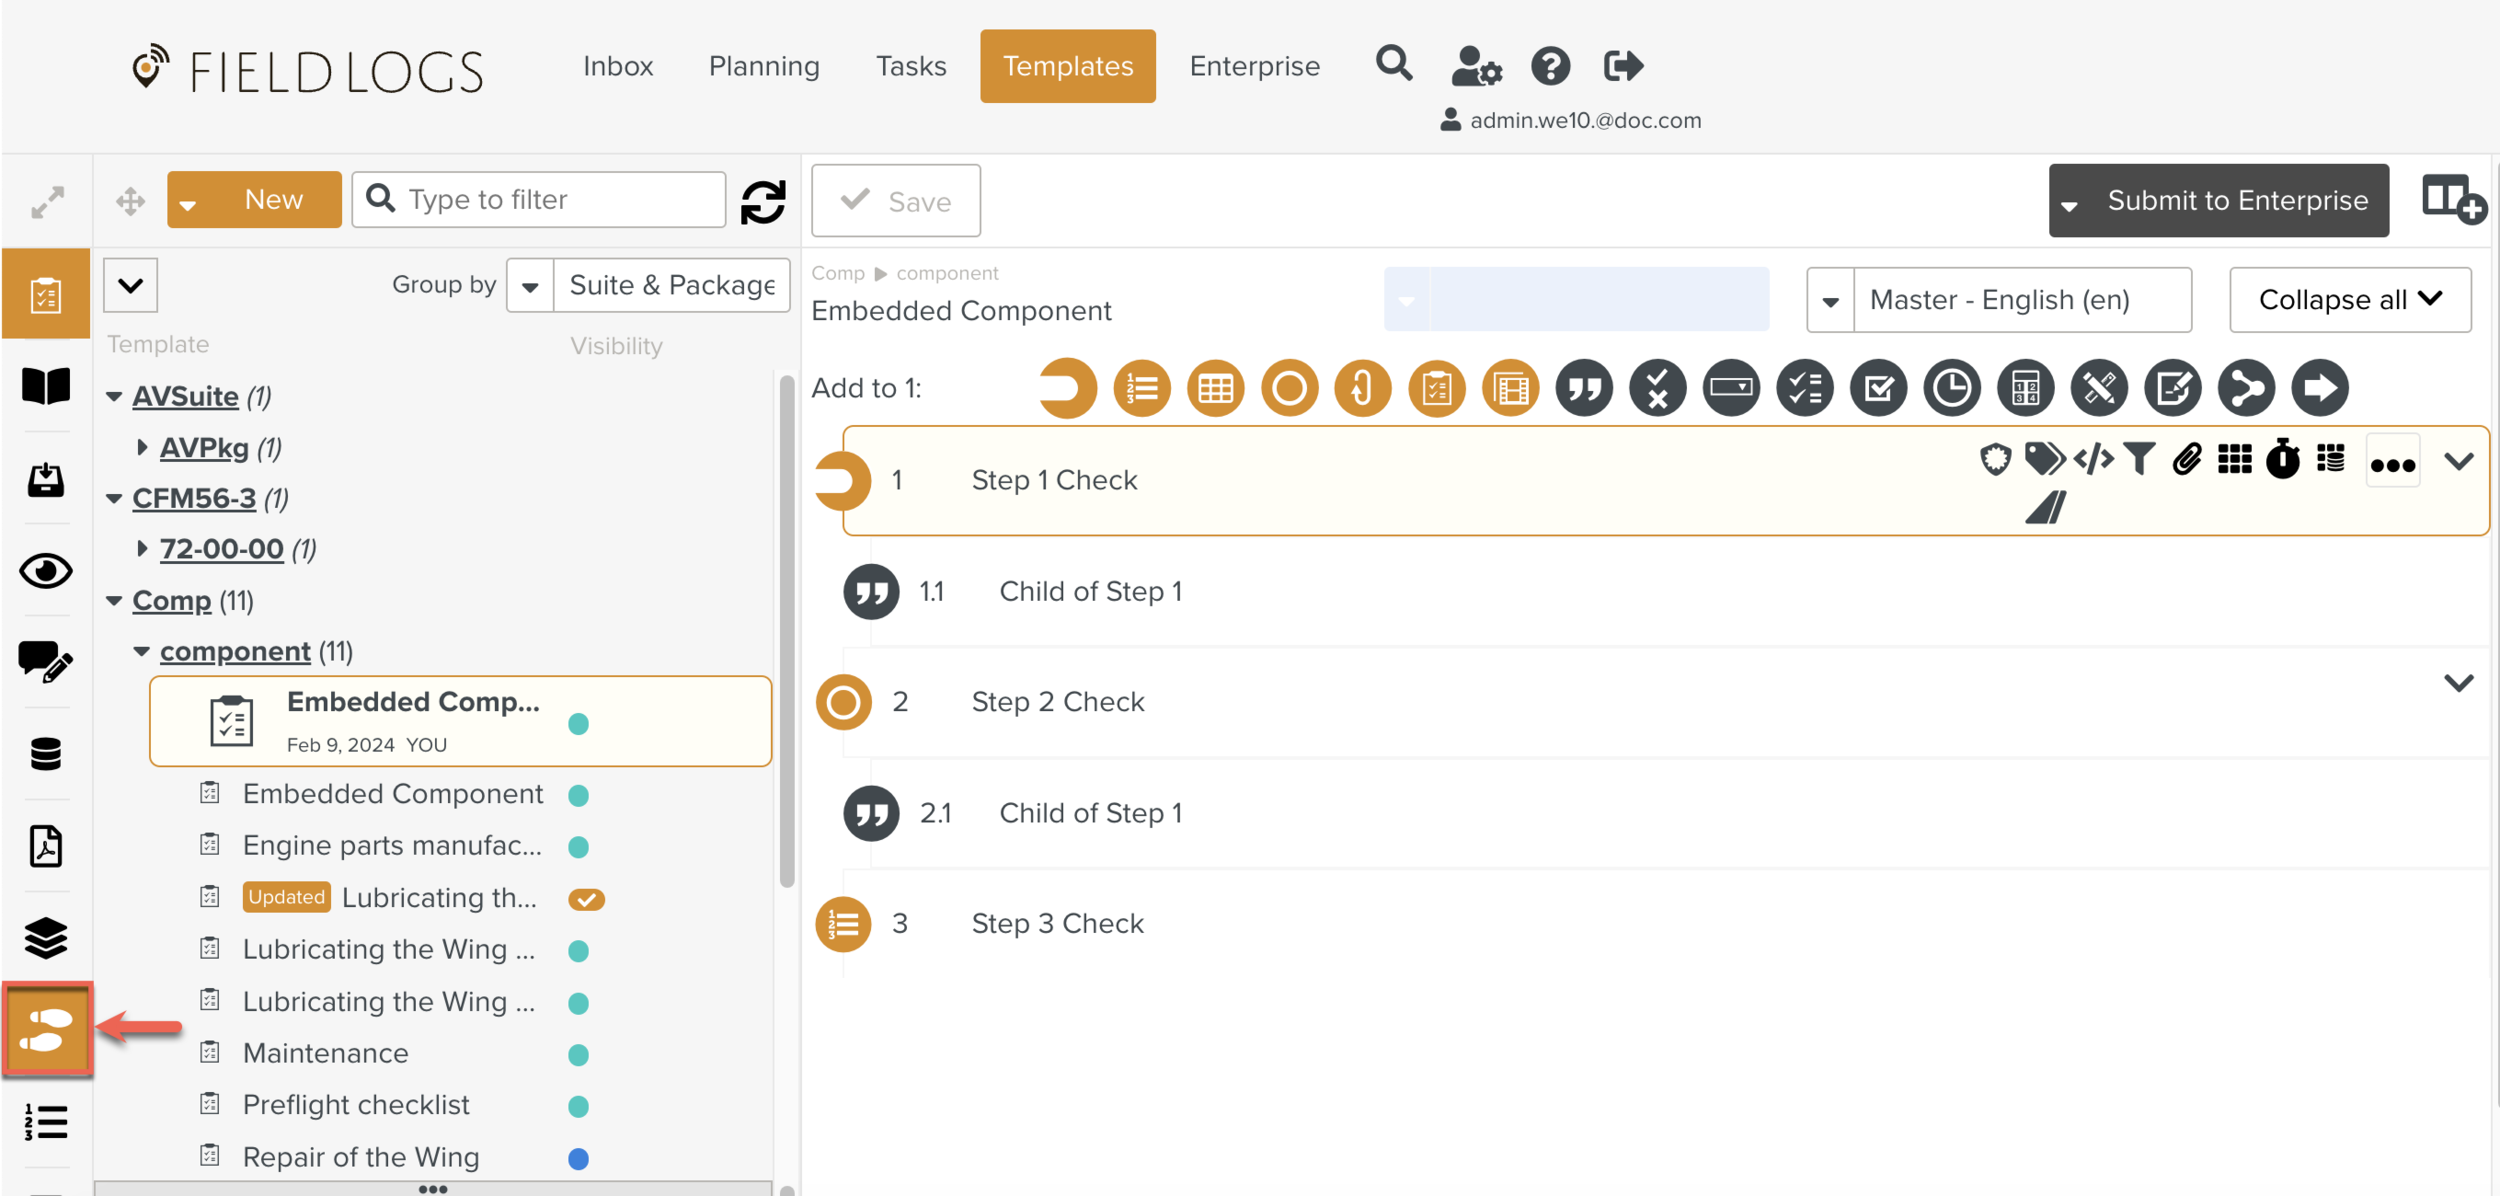This screenshot has width=2500, height=1196.
Task: Click the quote comment icon in Add toolbar
Action: pos(1584,388)
